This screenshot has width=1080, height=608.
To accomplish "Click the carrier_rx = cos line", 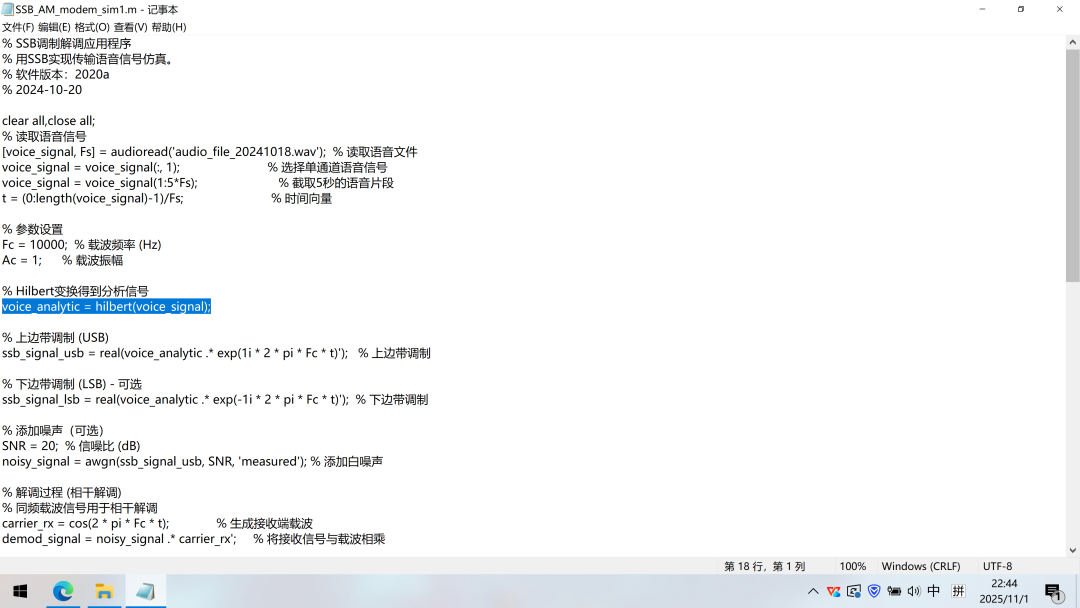I will click(x=157, y=523).
